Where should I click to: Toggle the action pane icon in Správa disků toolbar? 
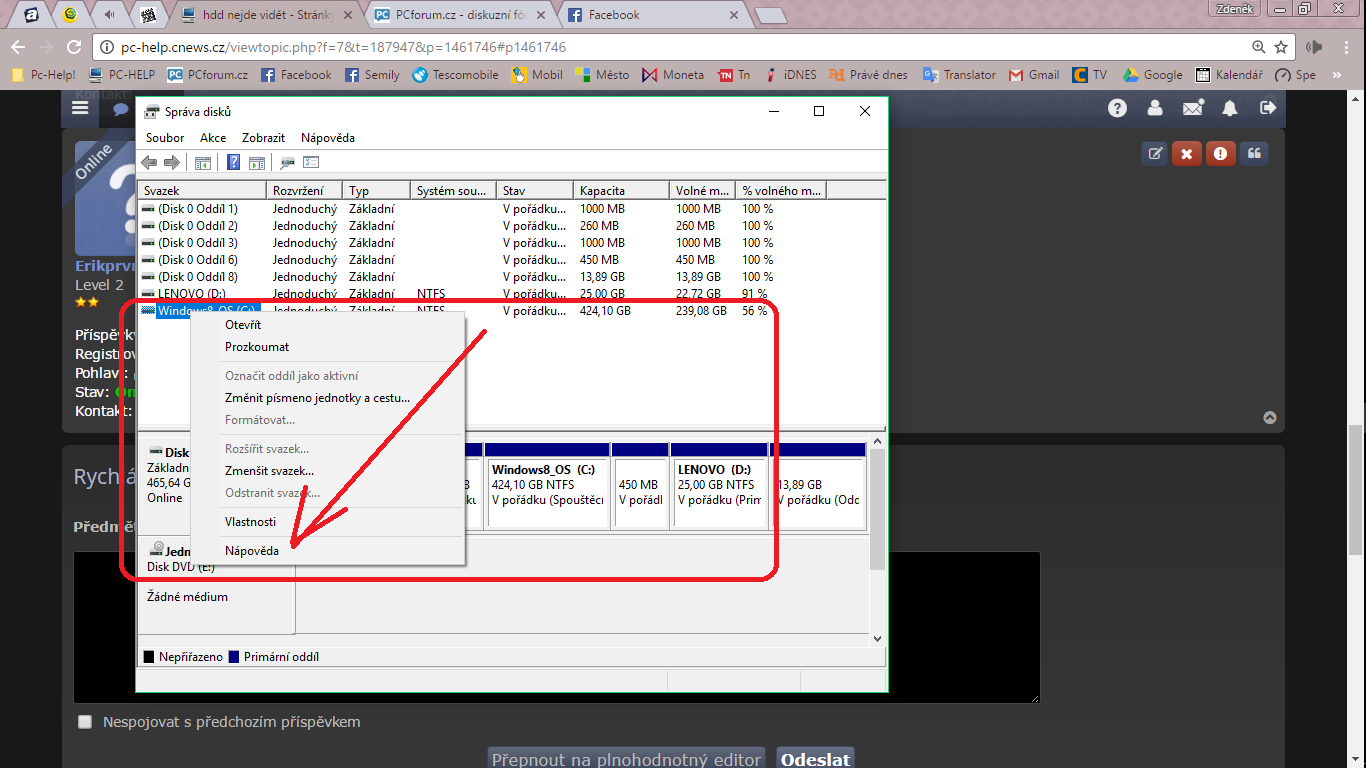(257, 163)
